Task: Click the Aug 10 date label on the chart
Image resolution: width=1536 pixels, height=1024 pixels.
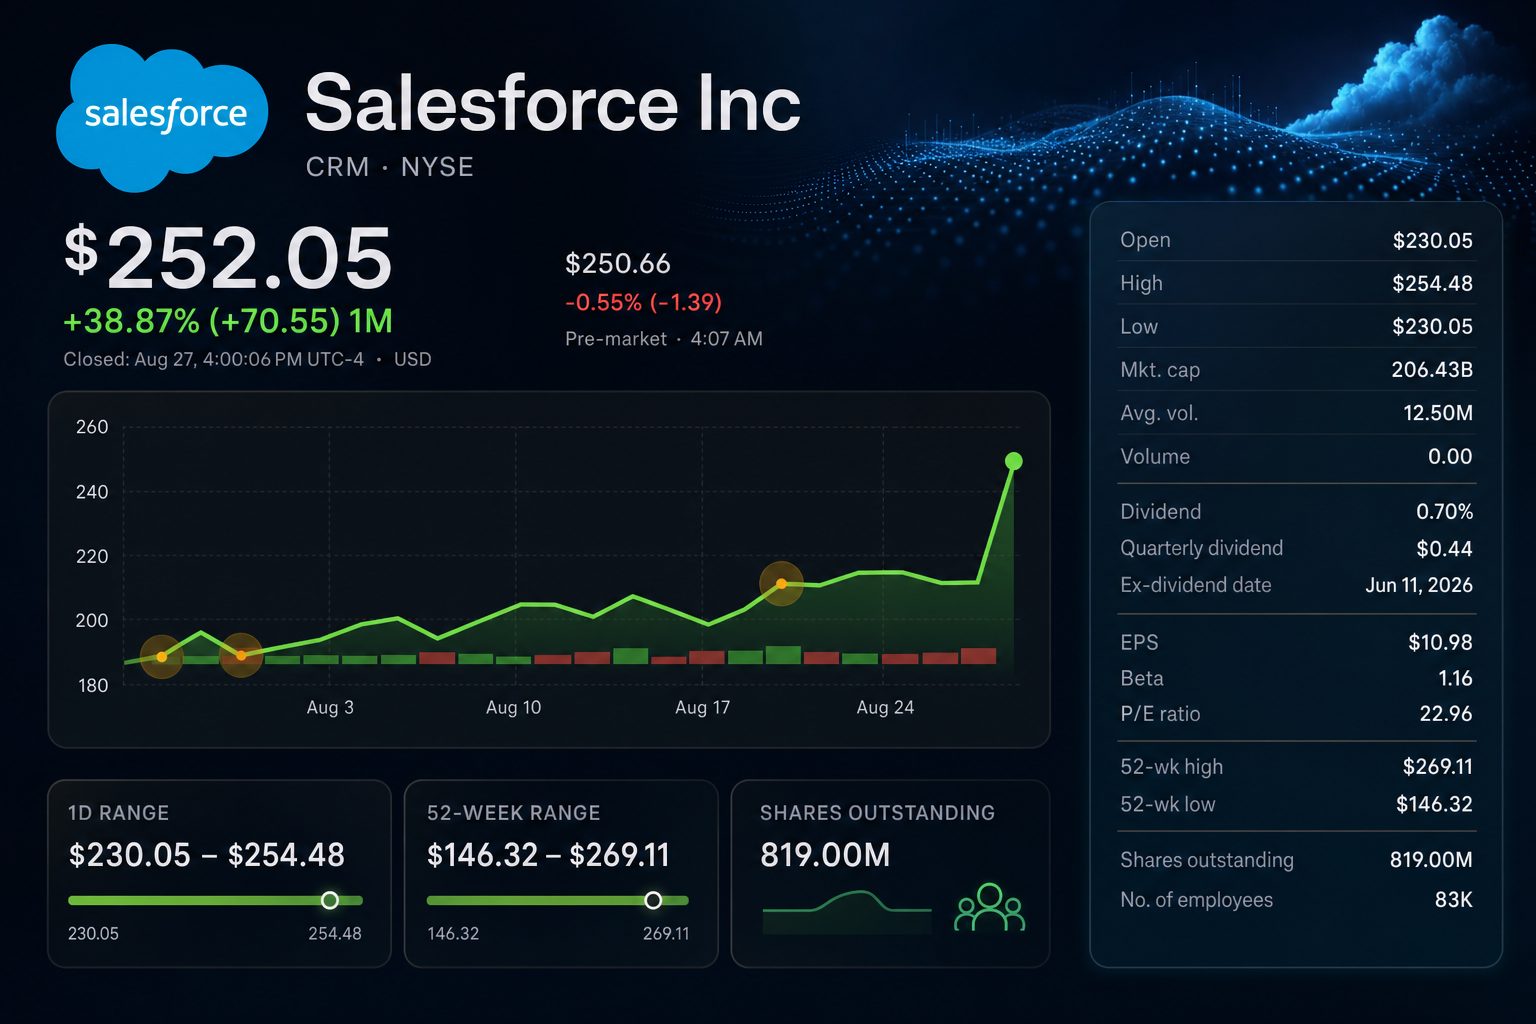Action: click(x=513, y=708)
